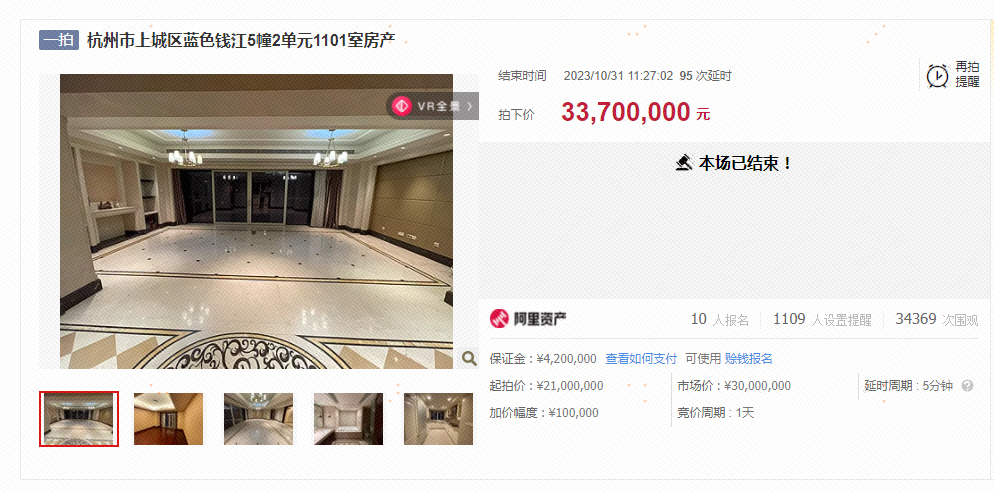Click the magnifier zoom icon on photo
The width and height of the screenshot is (994, 492).
tap(469, 359)
